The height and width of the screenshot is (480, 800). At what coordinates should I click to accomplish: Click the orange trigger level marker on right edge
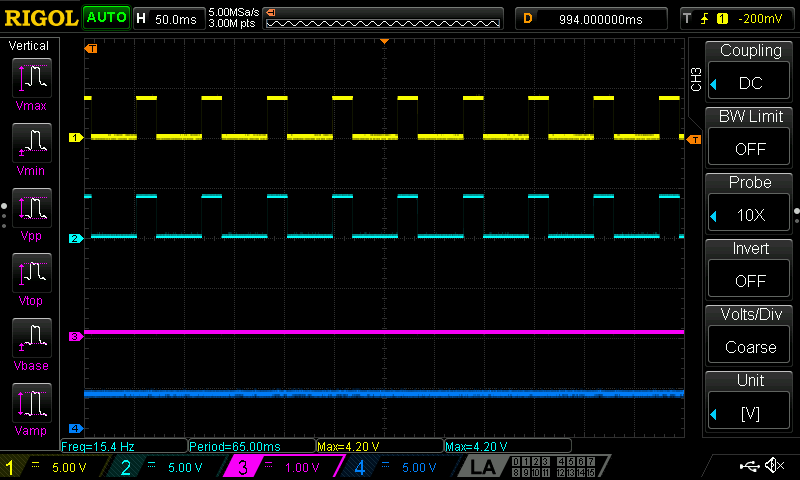(x=694, y=139)
